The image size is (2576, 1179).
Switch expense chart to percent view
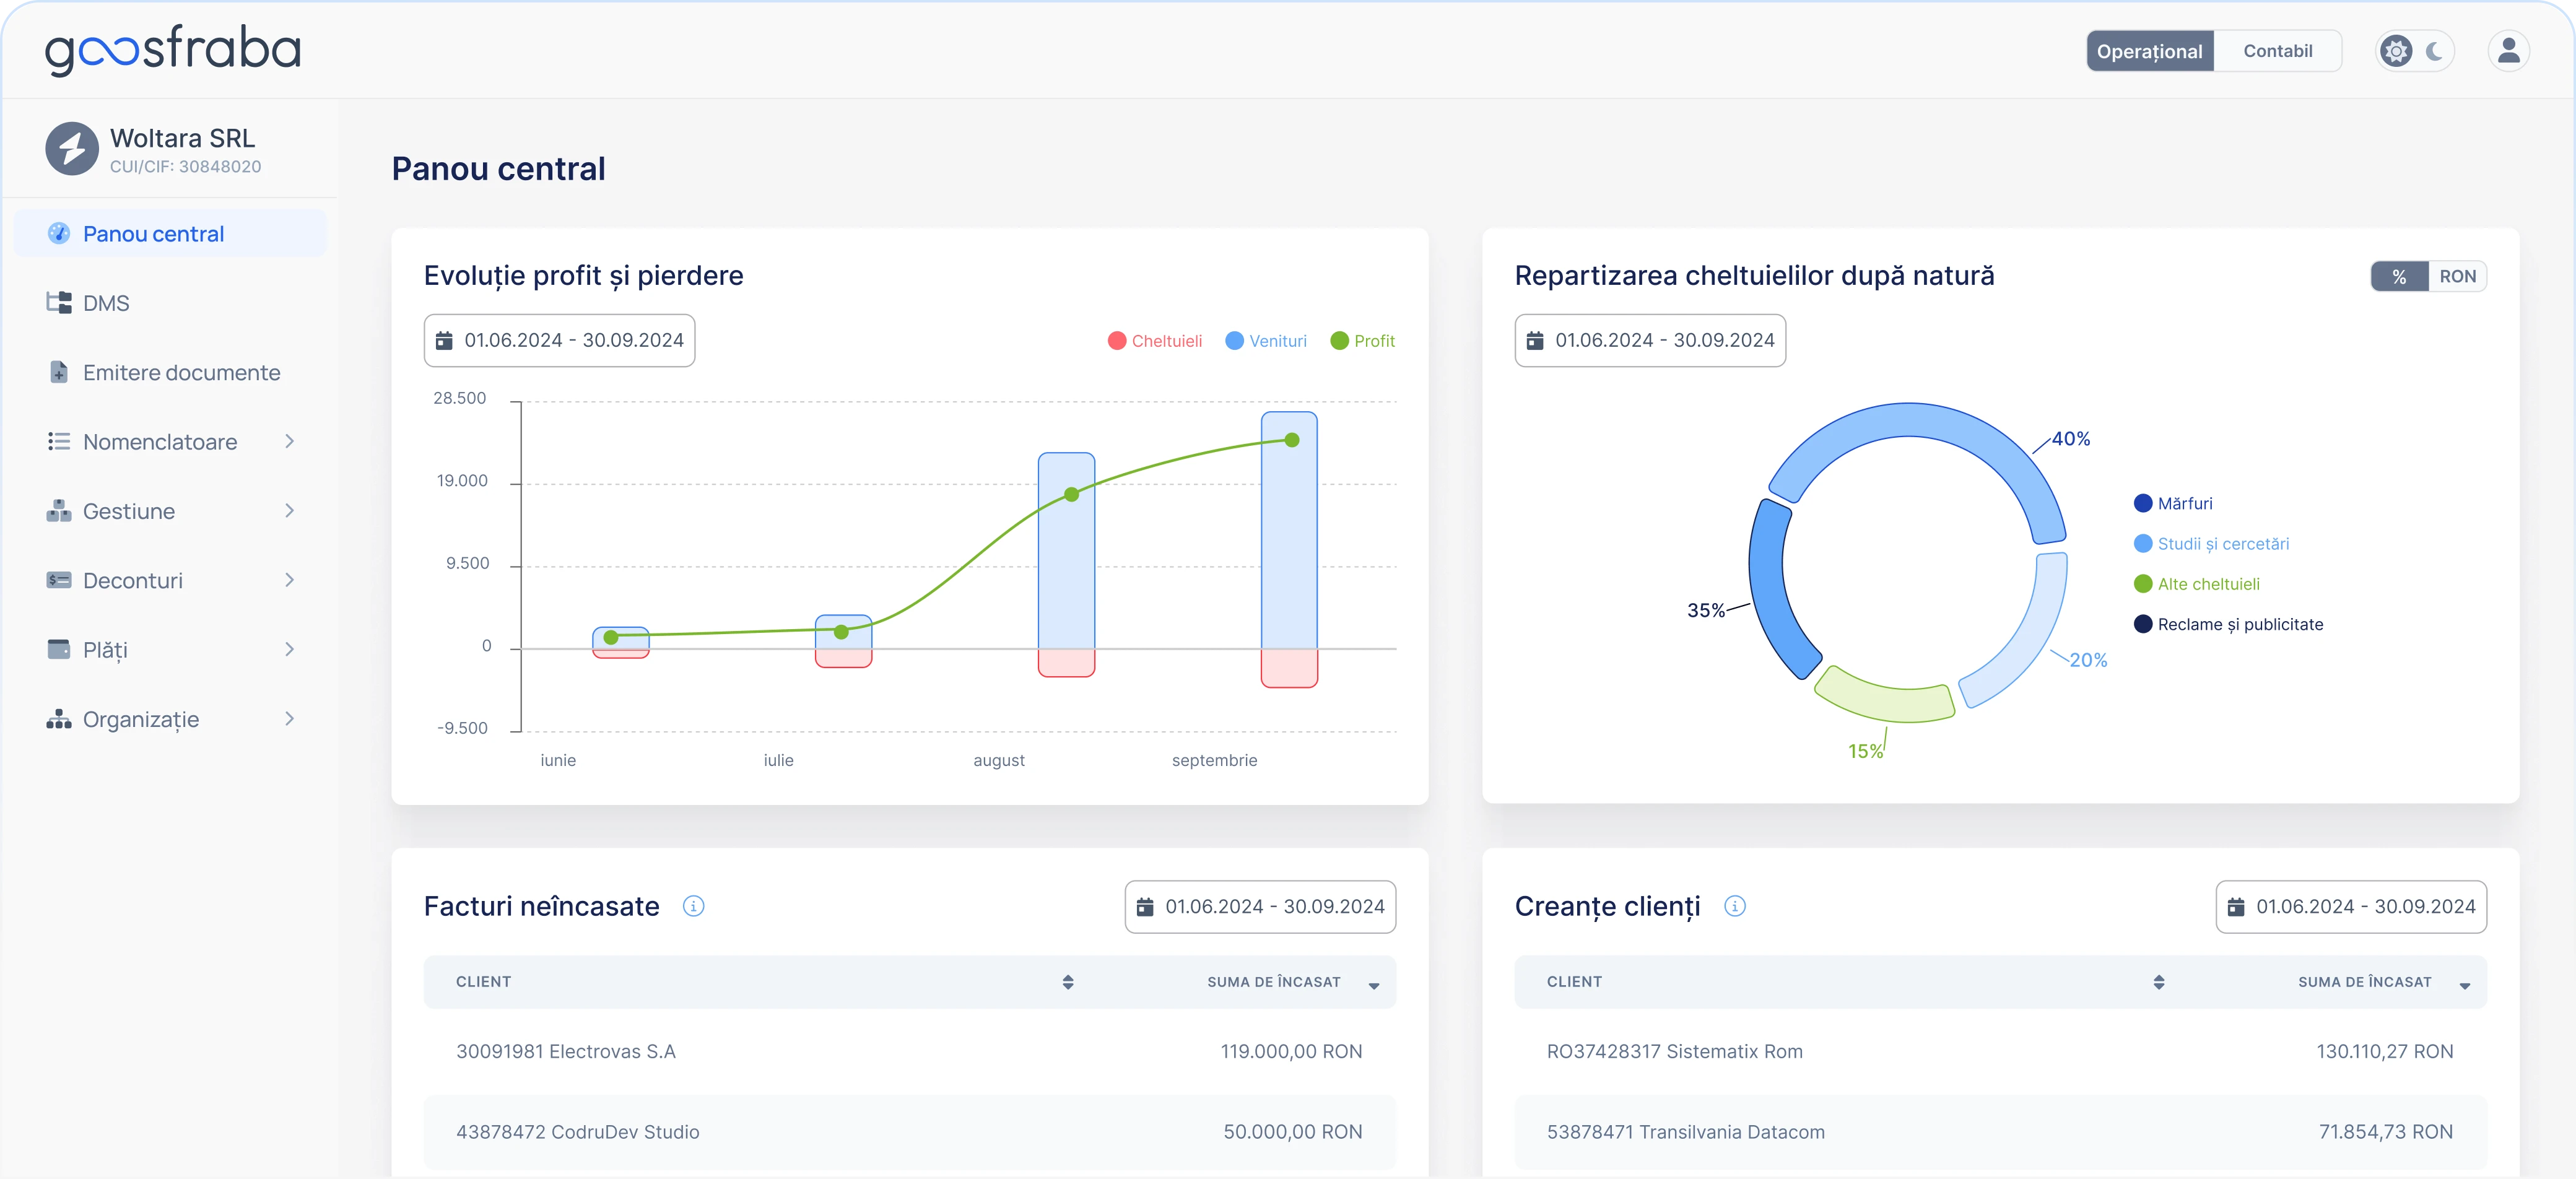point(2399,277)
